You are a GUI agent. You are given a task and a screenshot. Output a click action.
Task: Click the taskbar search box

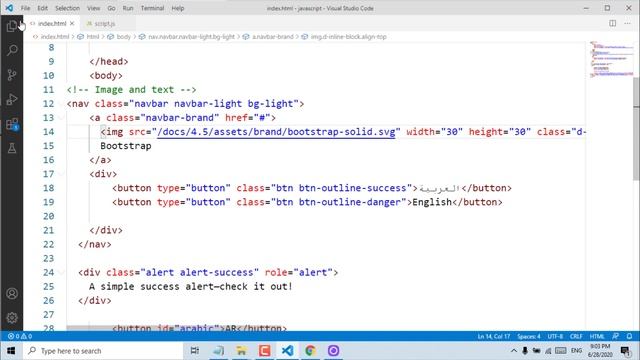[x=102, y=351]
